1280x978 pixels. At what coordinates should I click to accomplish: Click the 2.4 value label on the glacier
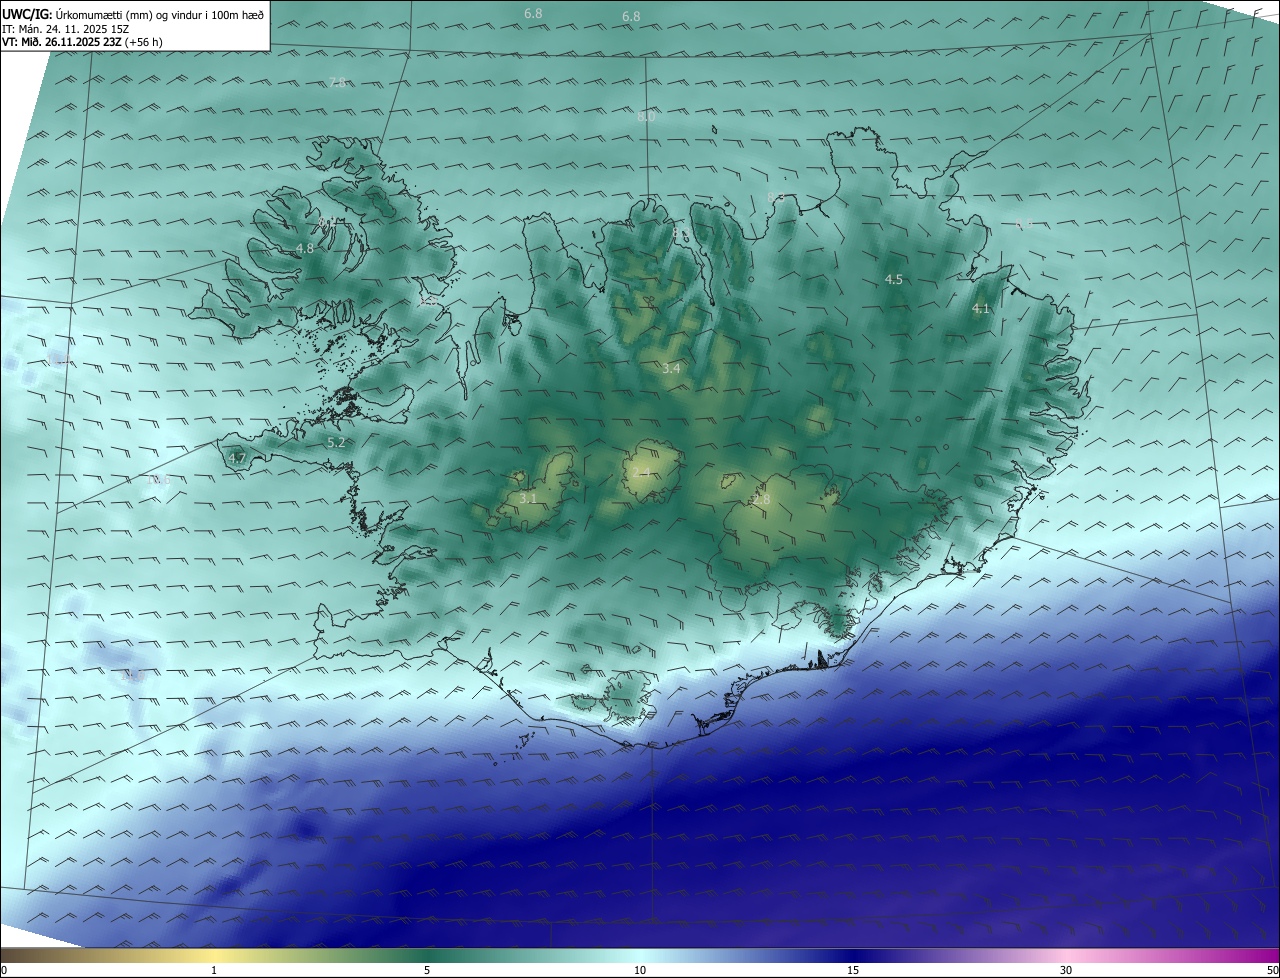tap(641, 472)
